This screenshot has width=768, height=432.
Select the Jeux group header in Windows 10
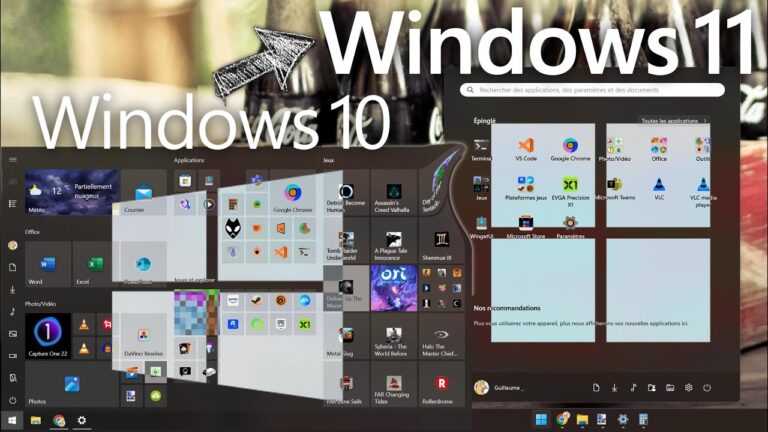[329, 160]
